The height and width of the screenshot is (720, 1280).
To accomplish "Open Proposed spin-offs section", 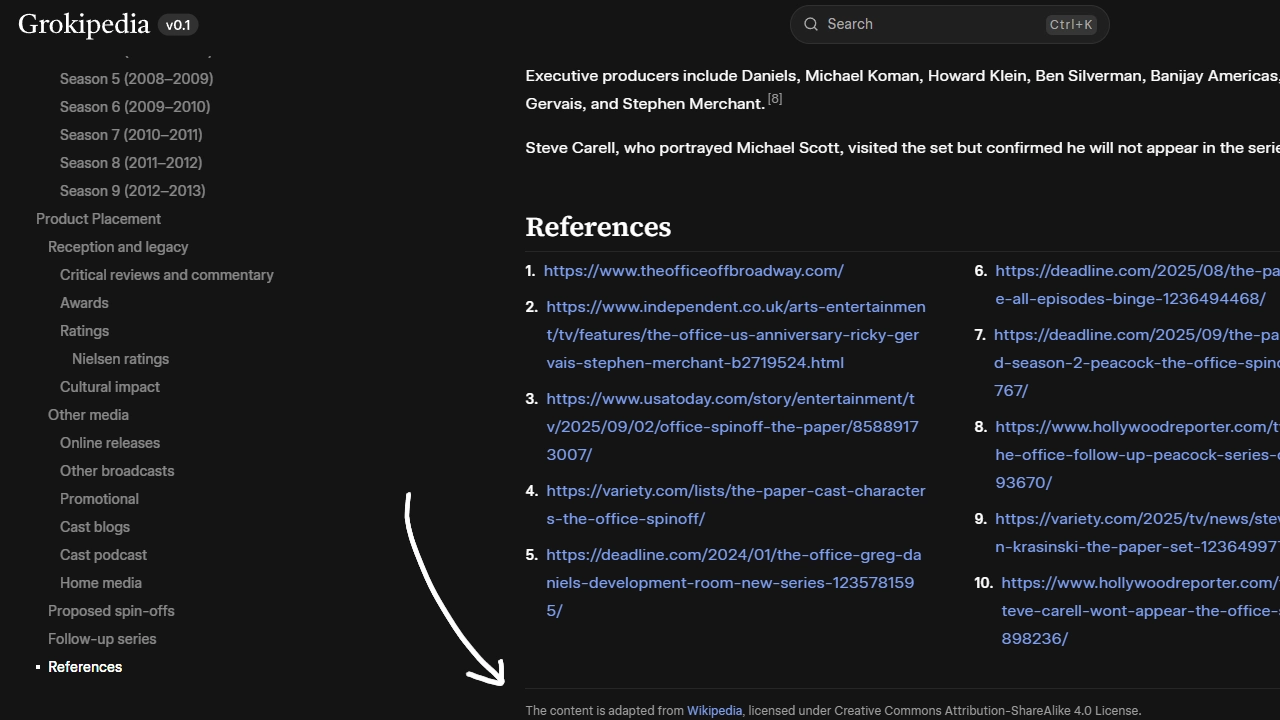I will click(x=111, y=611).
